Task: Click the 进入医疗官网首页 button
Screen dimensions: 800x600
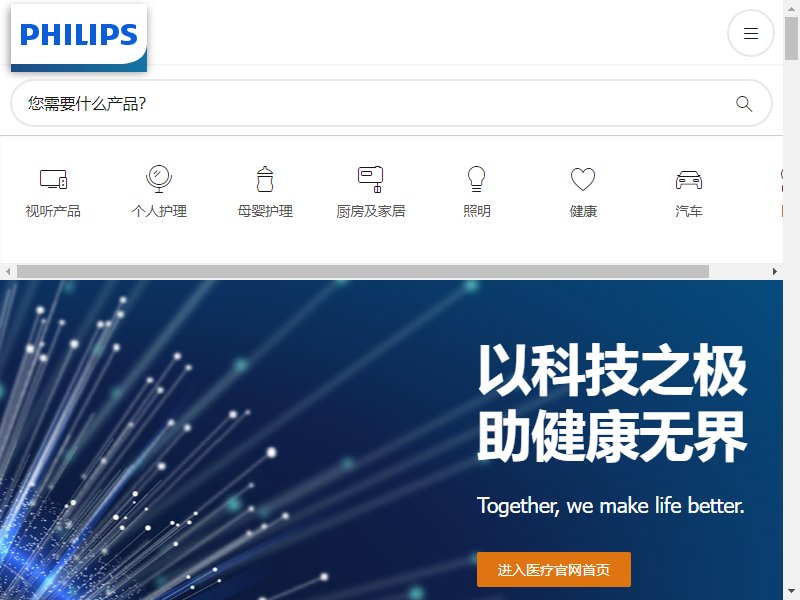Action: click(554, 569)
